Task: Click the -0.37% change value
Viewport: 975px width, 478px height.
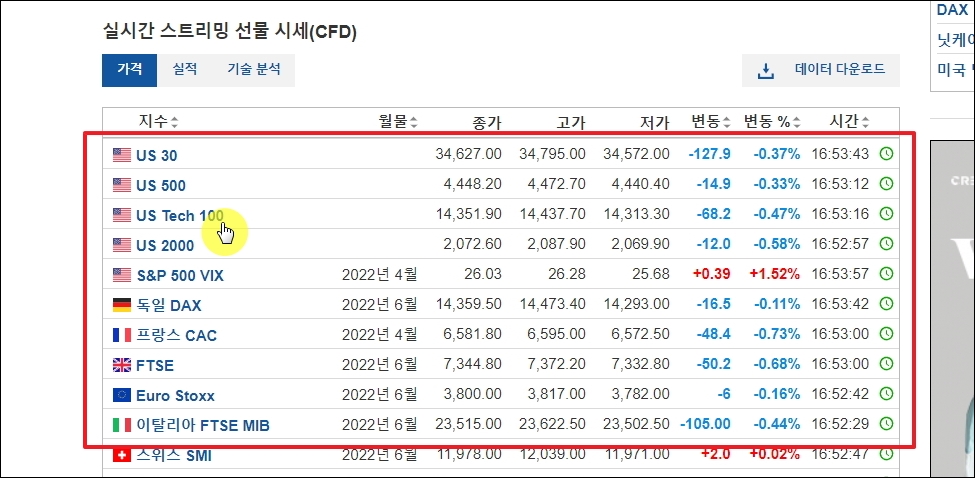Action: point(777,154)
